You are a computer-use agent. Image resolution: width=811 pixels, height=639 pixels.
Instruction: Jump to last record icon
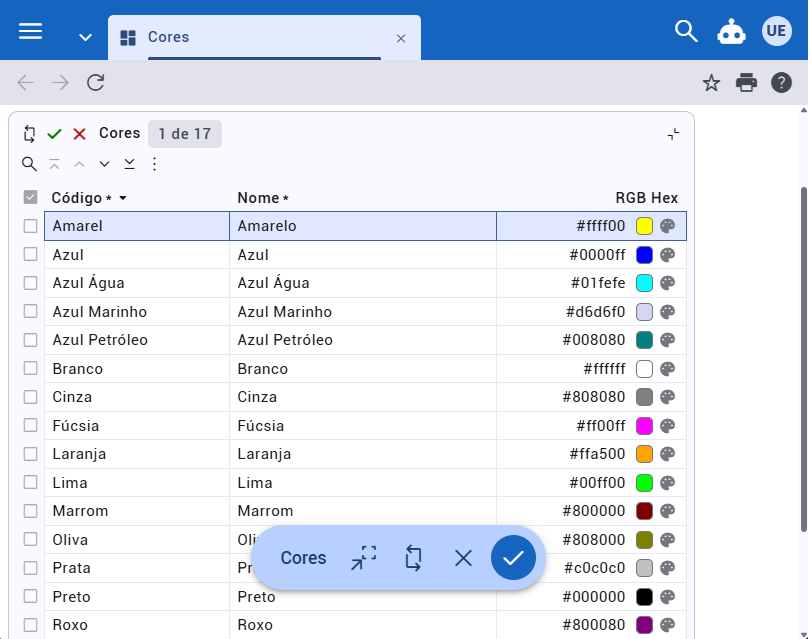(x=129, y=164)
